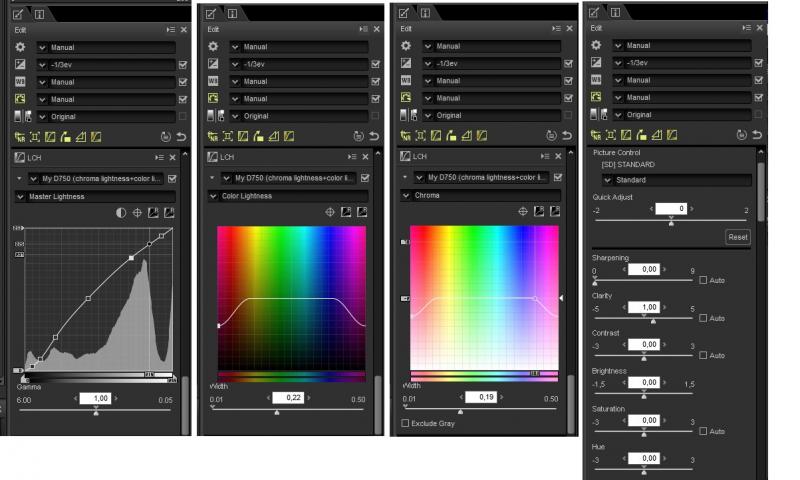The image size is (800, 480).
Task: Click the straighten triangle icon in the Color Lightness panel toolbar
Action: (x=273, y=136)
